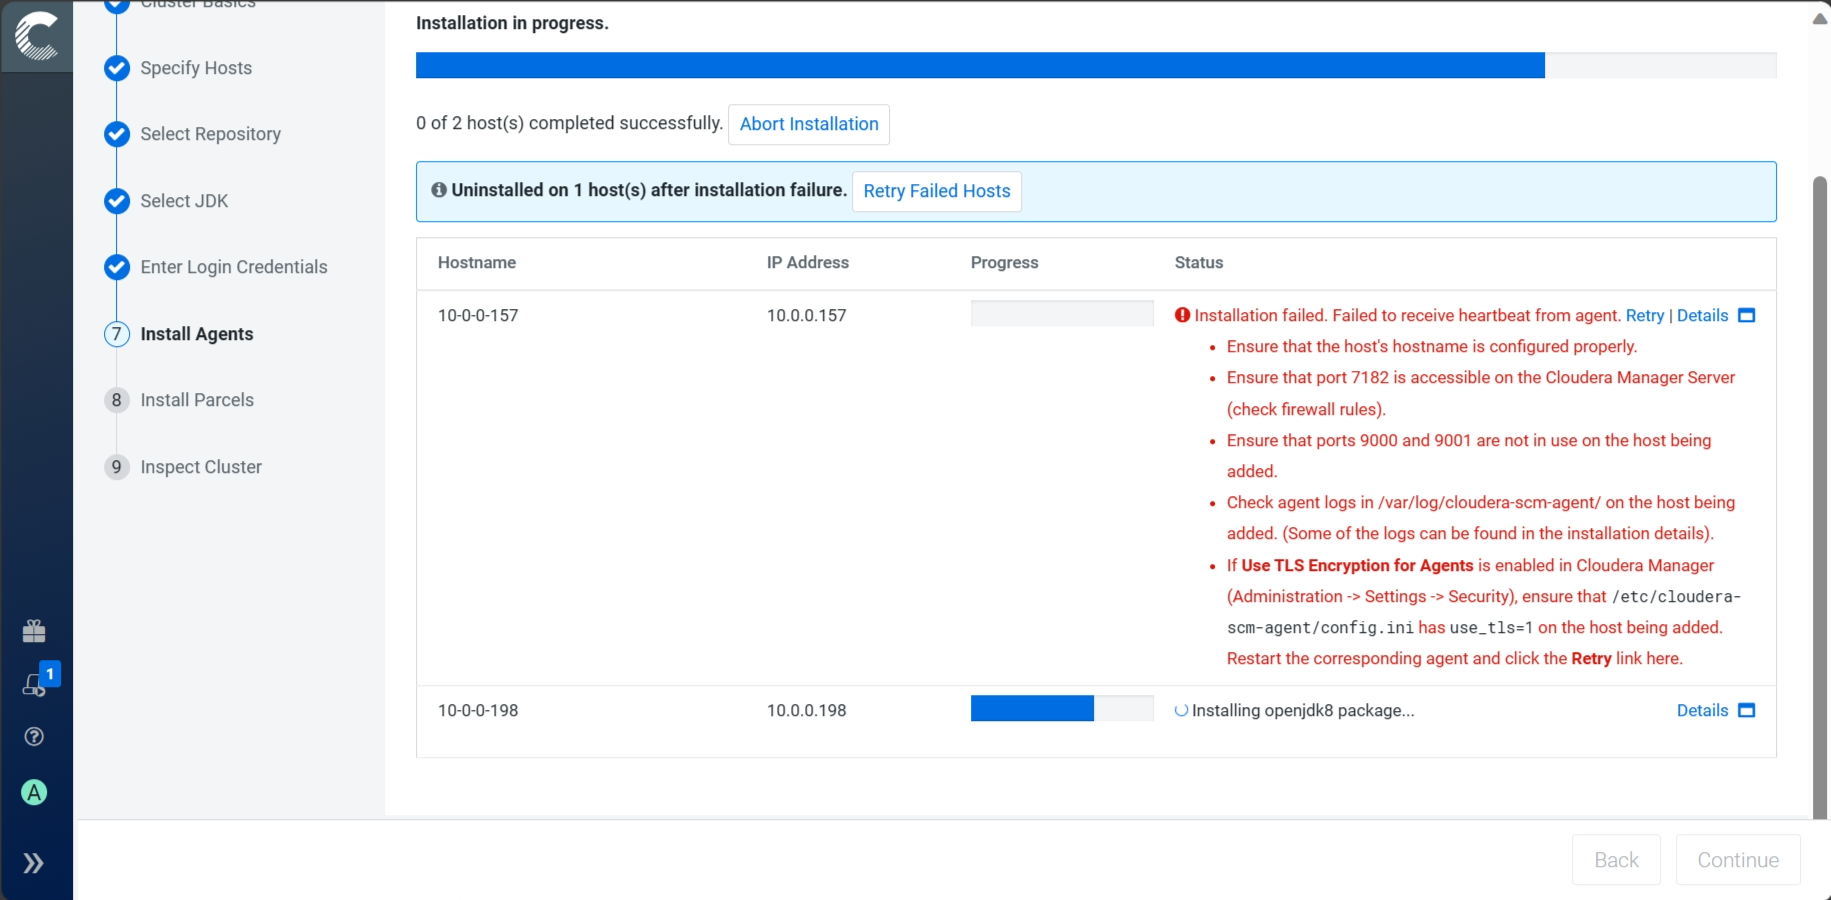Click Abort Installation button

[x=809, y=124]
